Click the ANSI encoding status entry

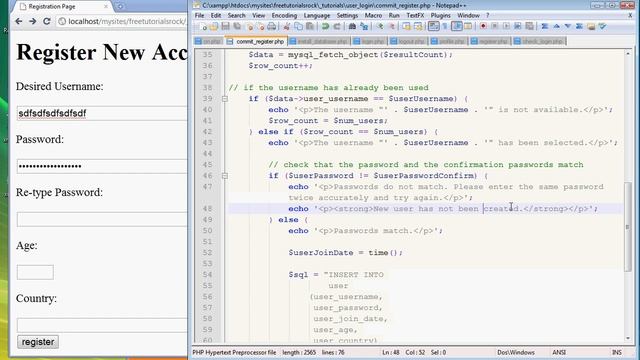pos(559,352)
